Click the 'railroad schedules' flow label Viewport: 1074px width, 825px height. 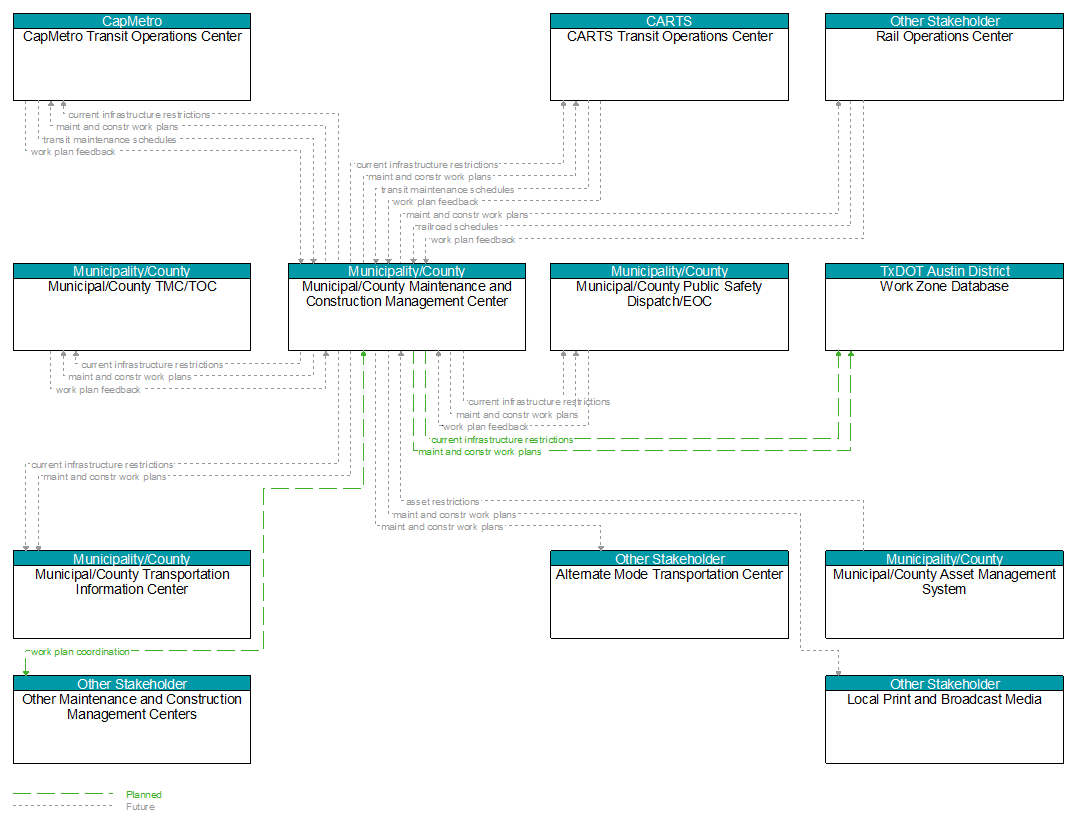458,227
